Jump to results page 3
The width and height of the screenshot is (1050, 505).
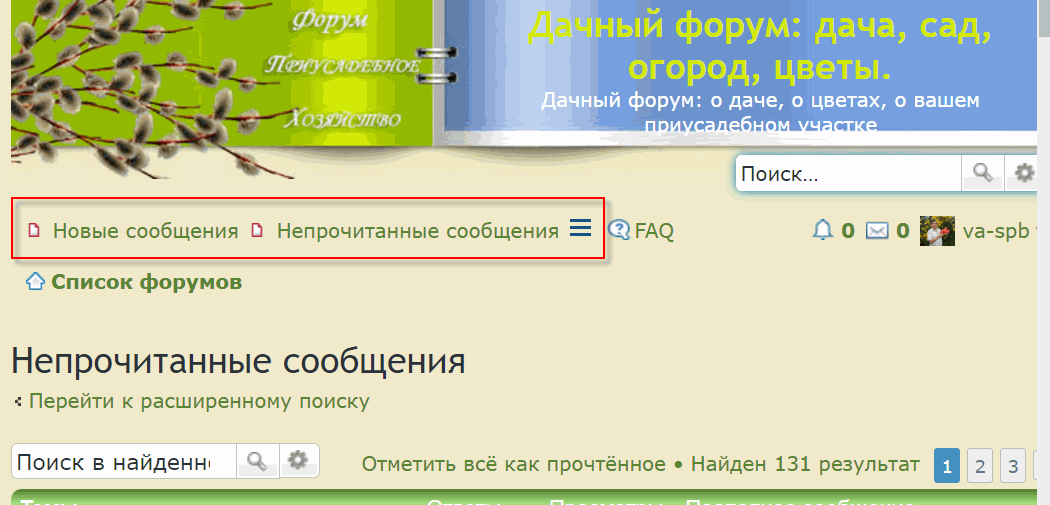[x=1013, y=466]
